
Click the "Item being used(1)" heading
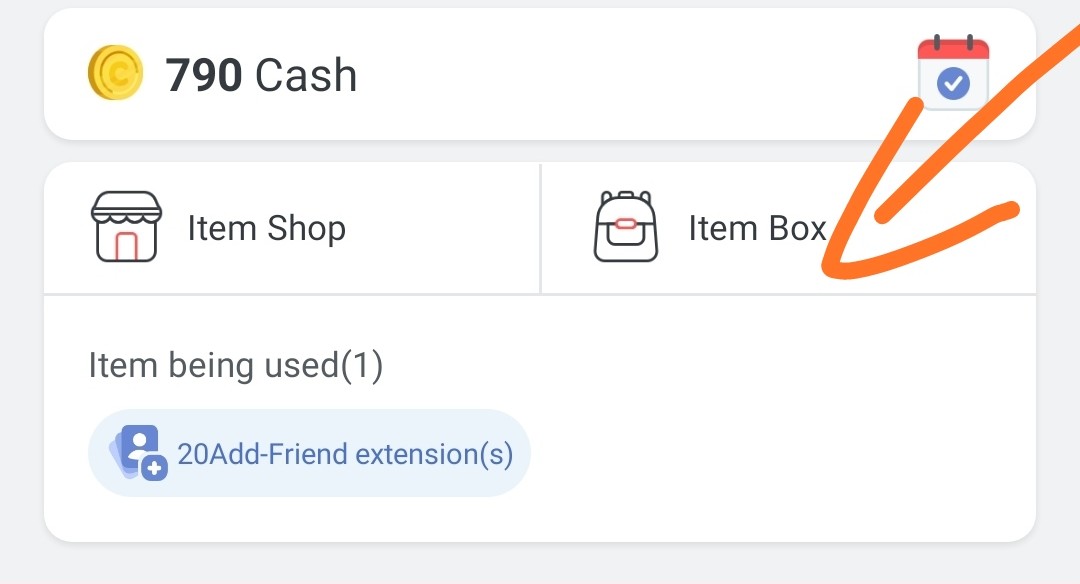pos(236,365)
